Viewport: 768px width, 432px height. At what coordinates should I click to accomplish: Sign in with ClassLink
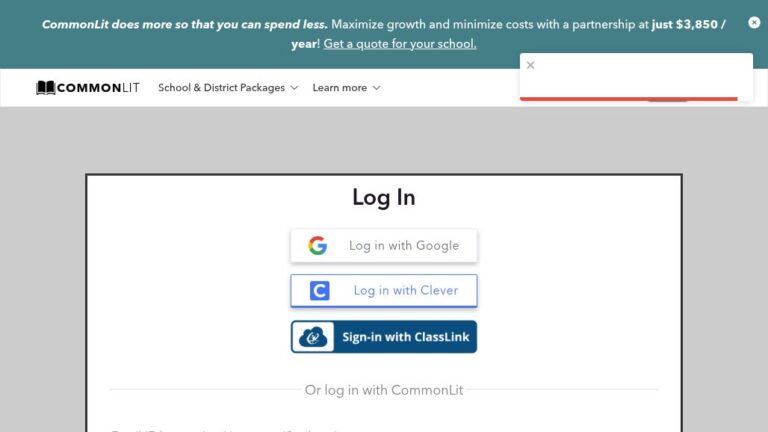click(384, 337)
